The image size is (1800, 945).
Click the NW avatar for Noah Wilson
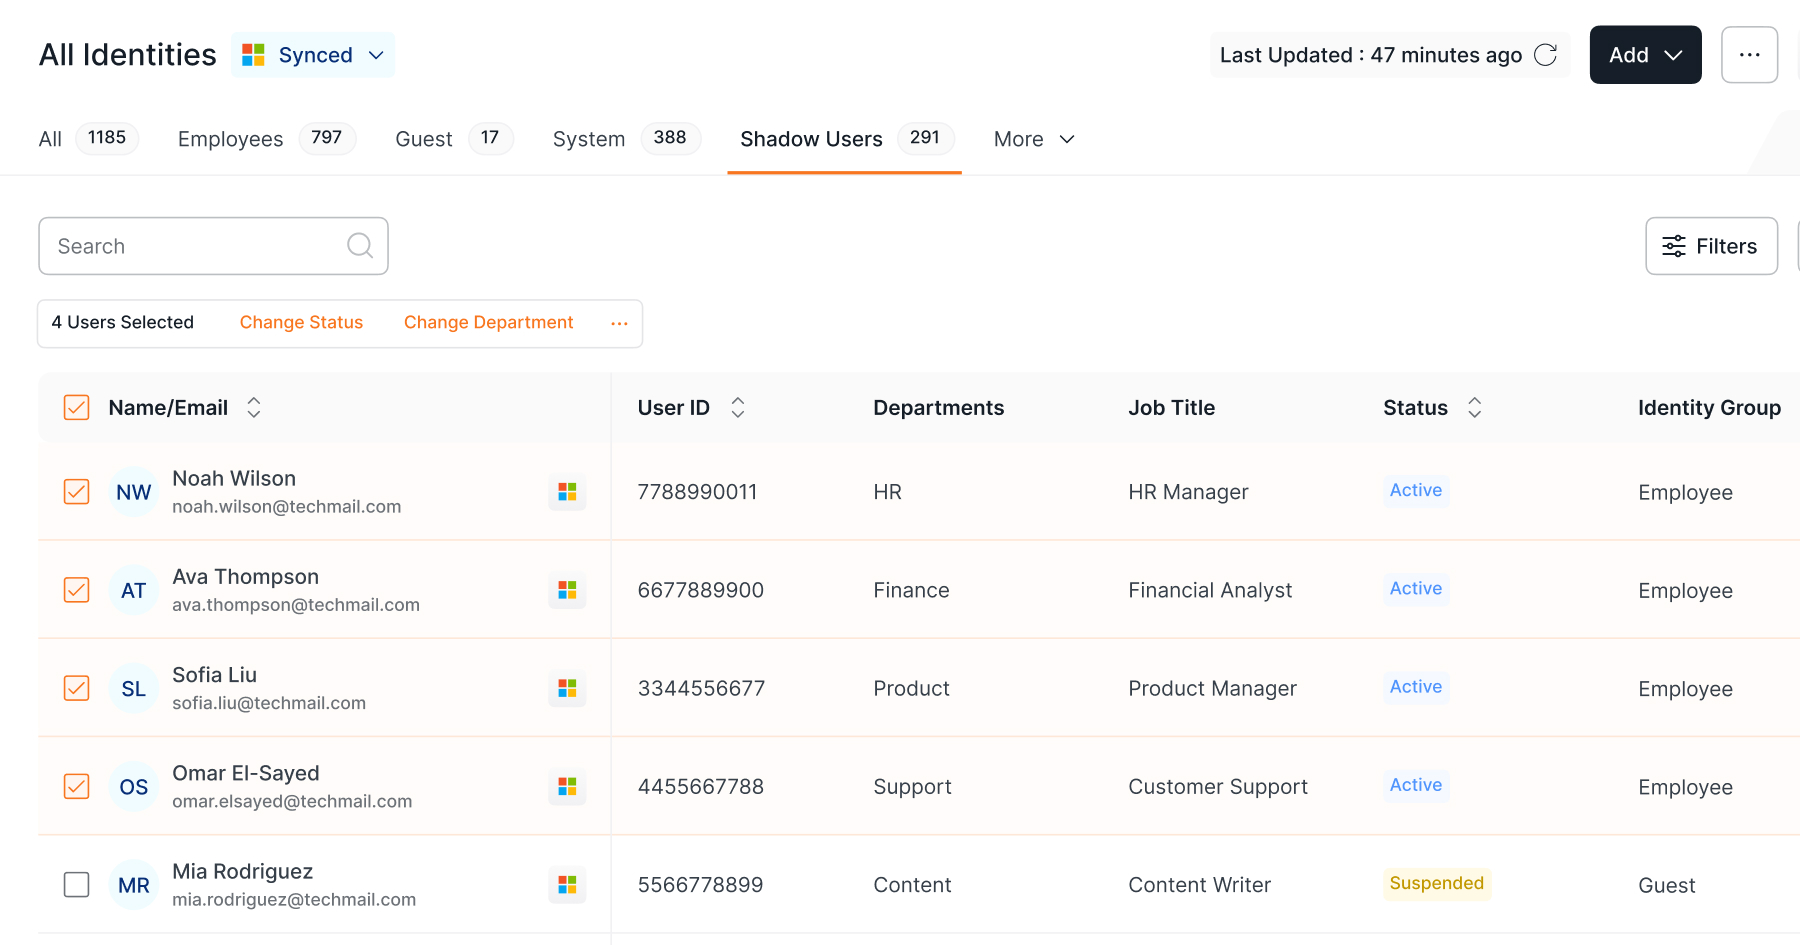coord(134,492)
